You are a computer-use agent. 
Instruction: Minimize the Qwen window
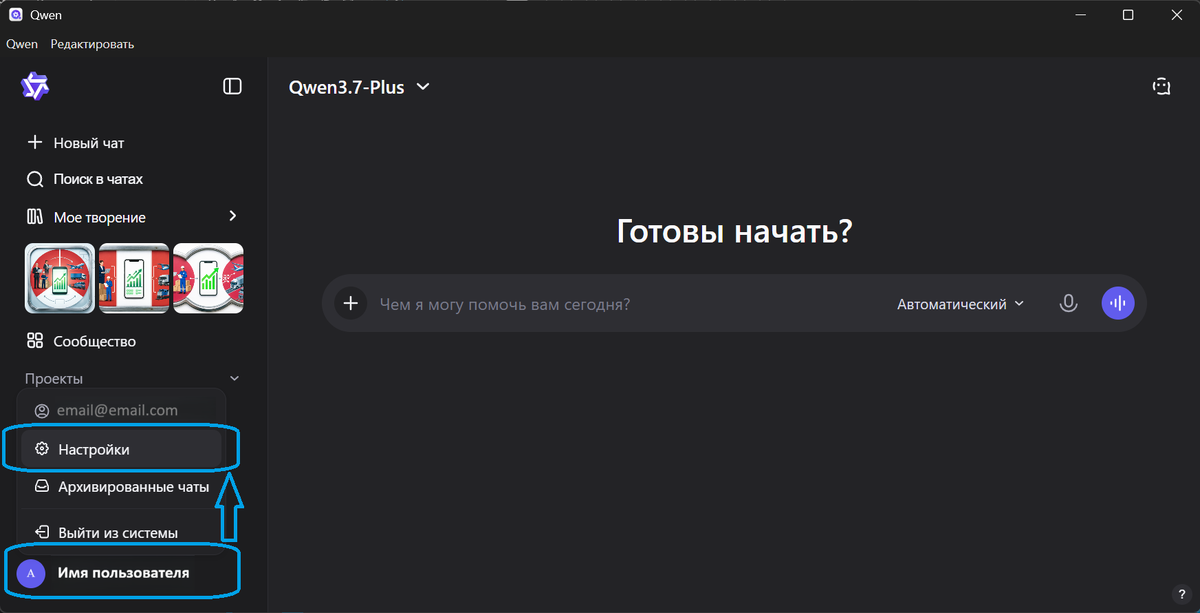(x=1080, y=14)
